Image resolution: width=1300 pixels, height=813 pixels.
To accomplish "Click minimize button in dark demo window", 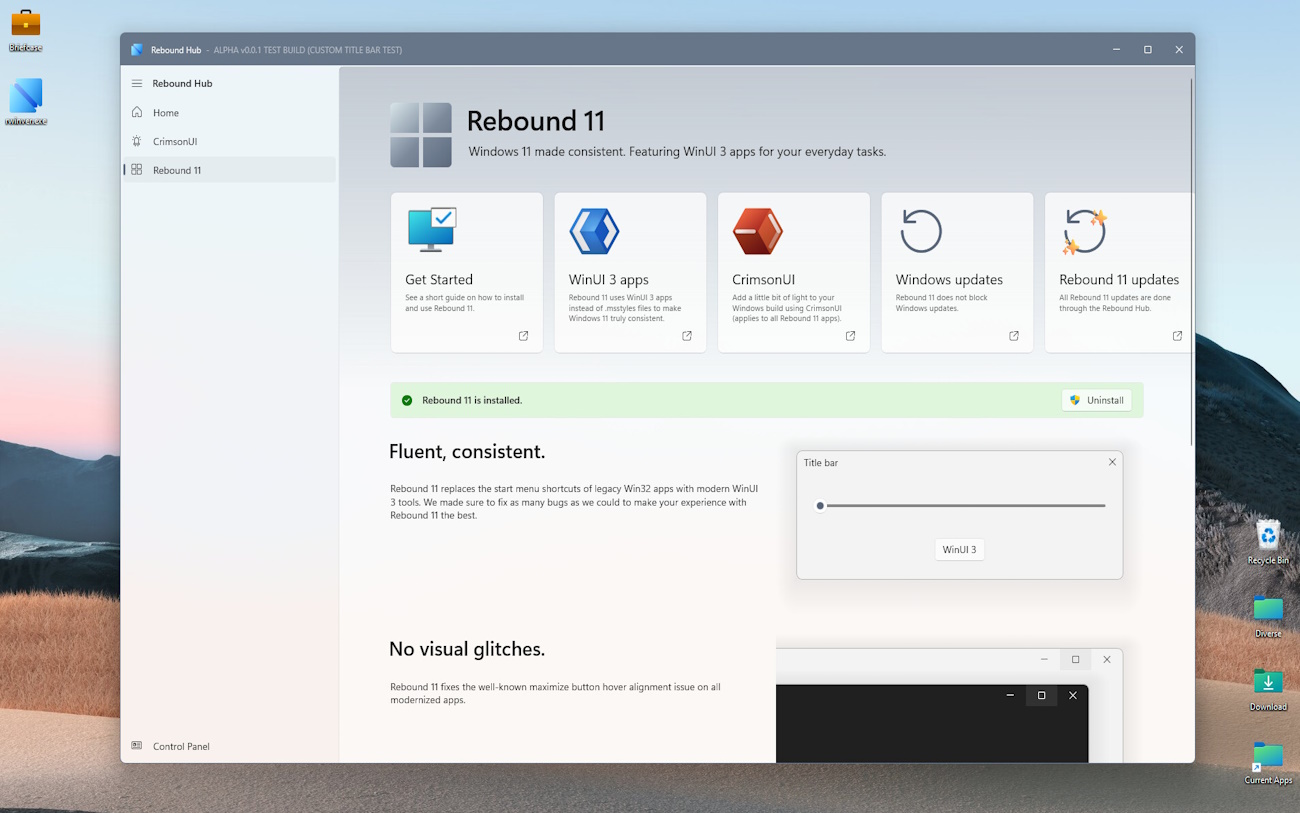I will coord(1010,695).
